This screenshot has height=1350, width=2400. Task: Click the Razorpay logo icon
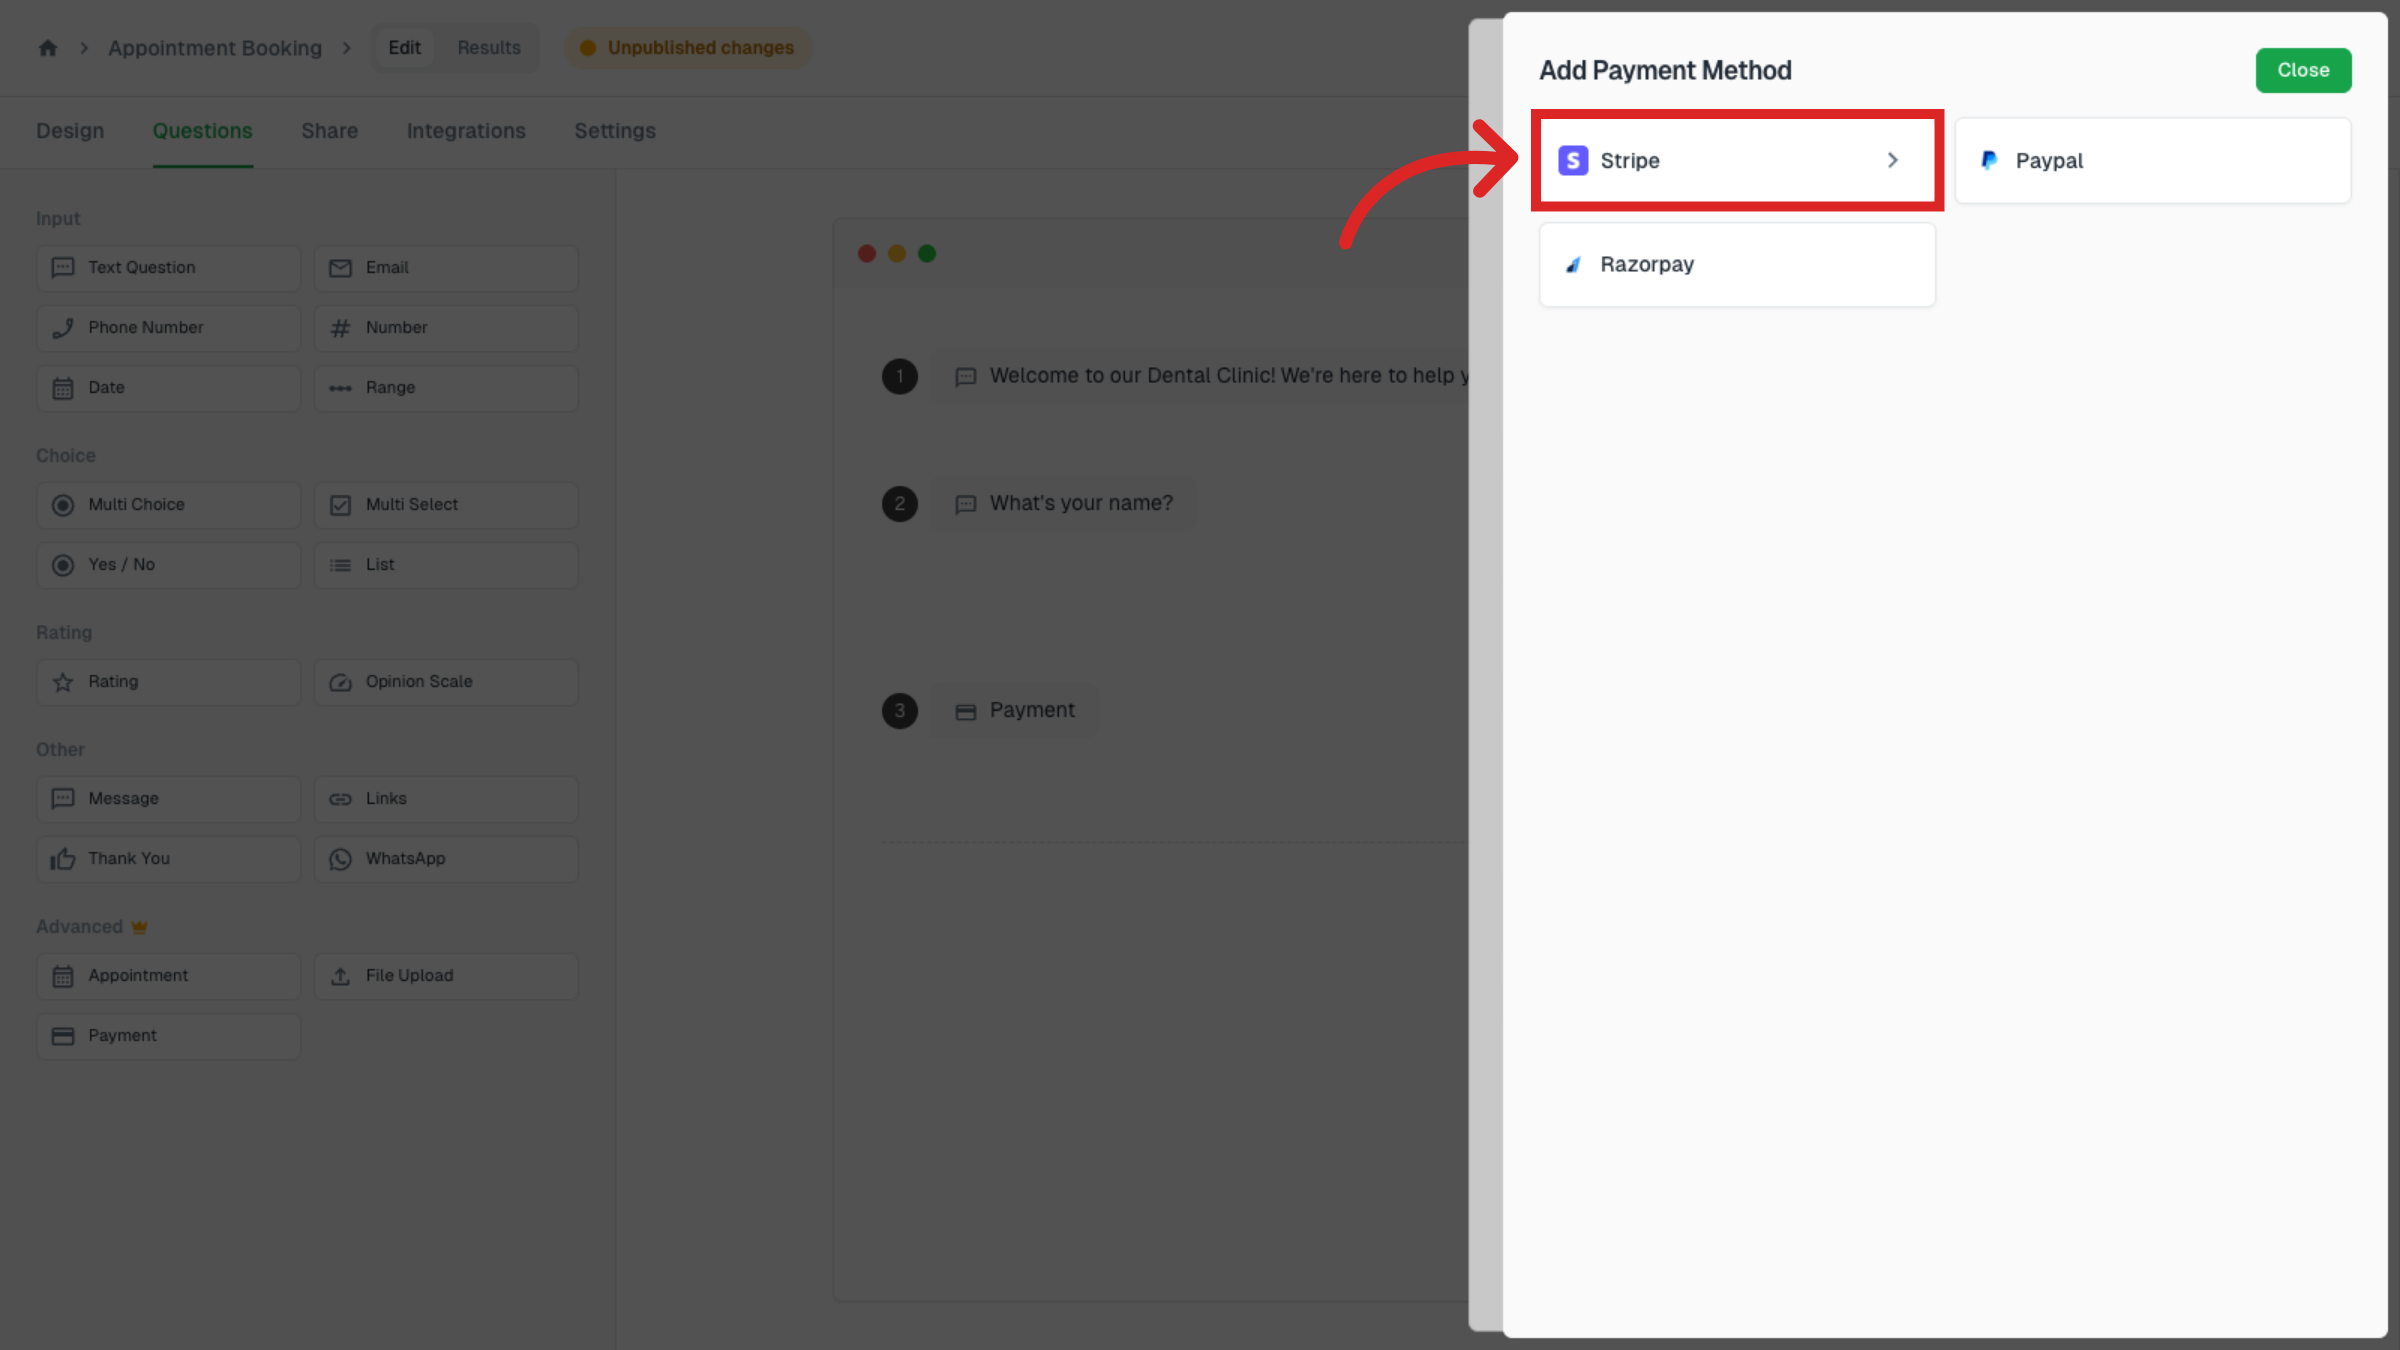[x=1573, y=264]
